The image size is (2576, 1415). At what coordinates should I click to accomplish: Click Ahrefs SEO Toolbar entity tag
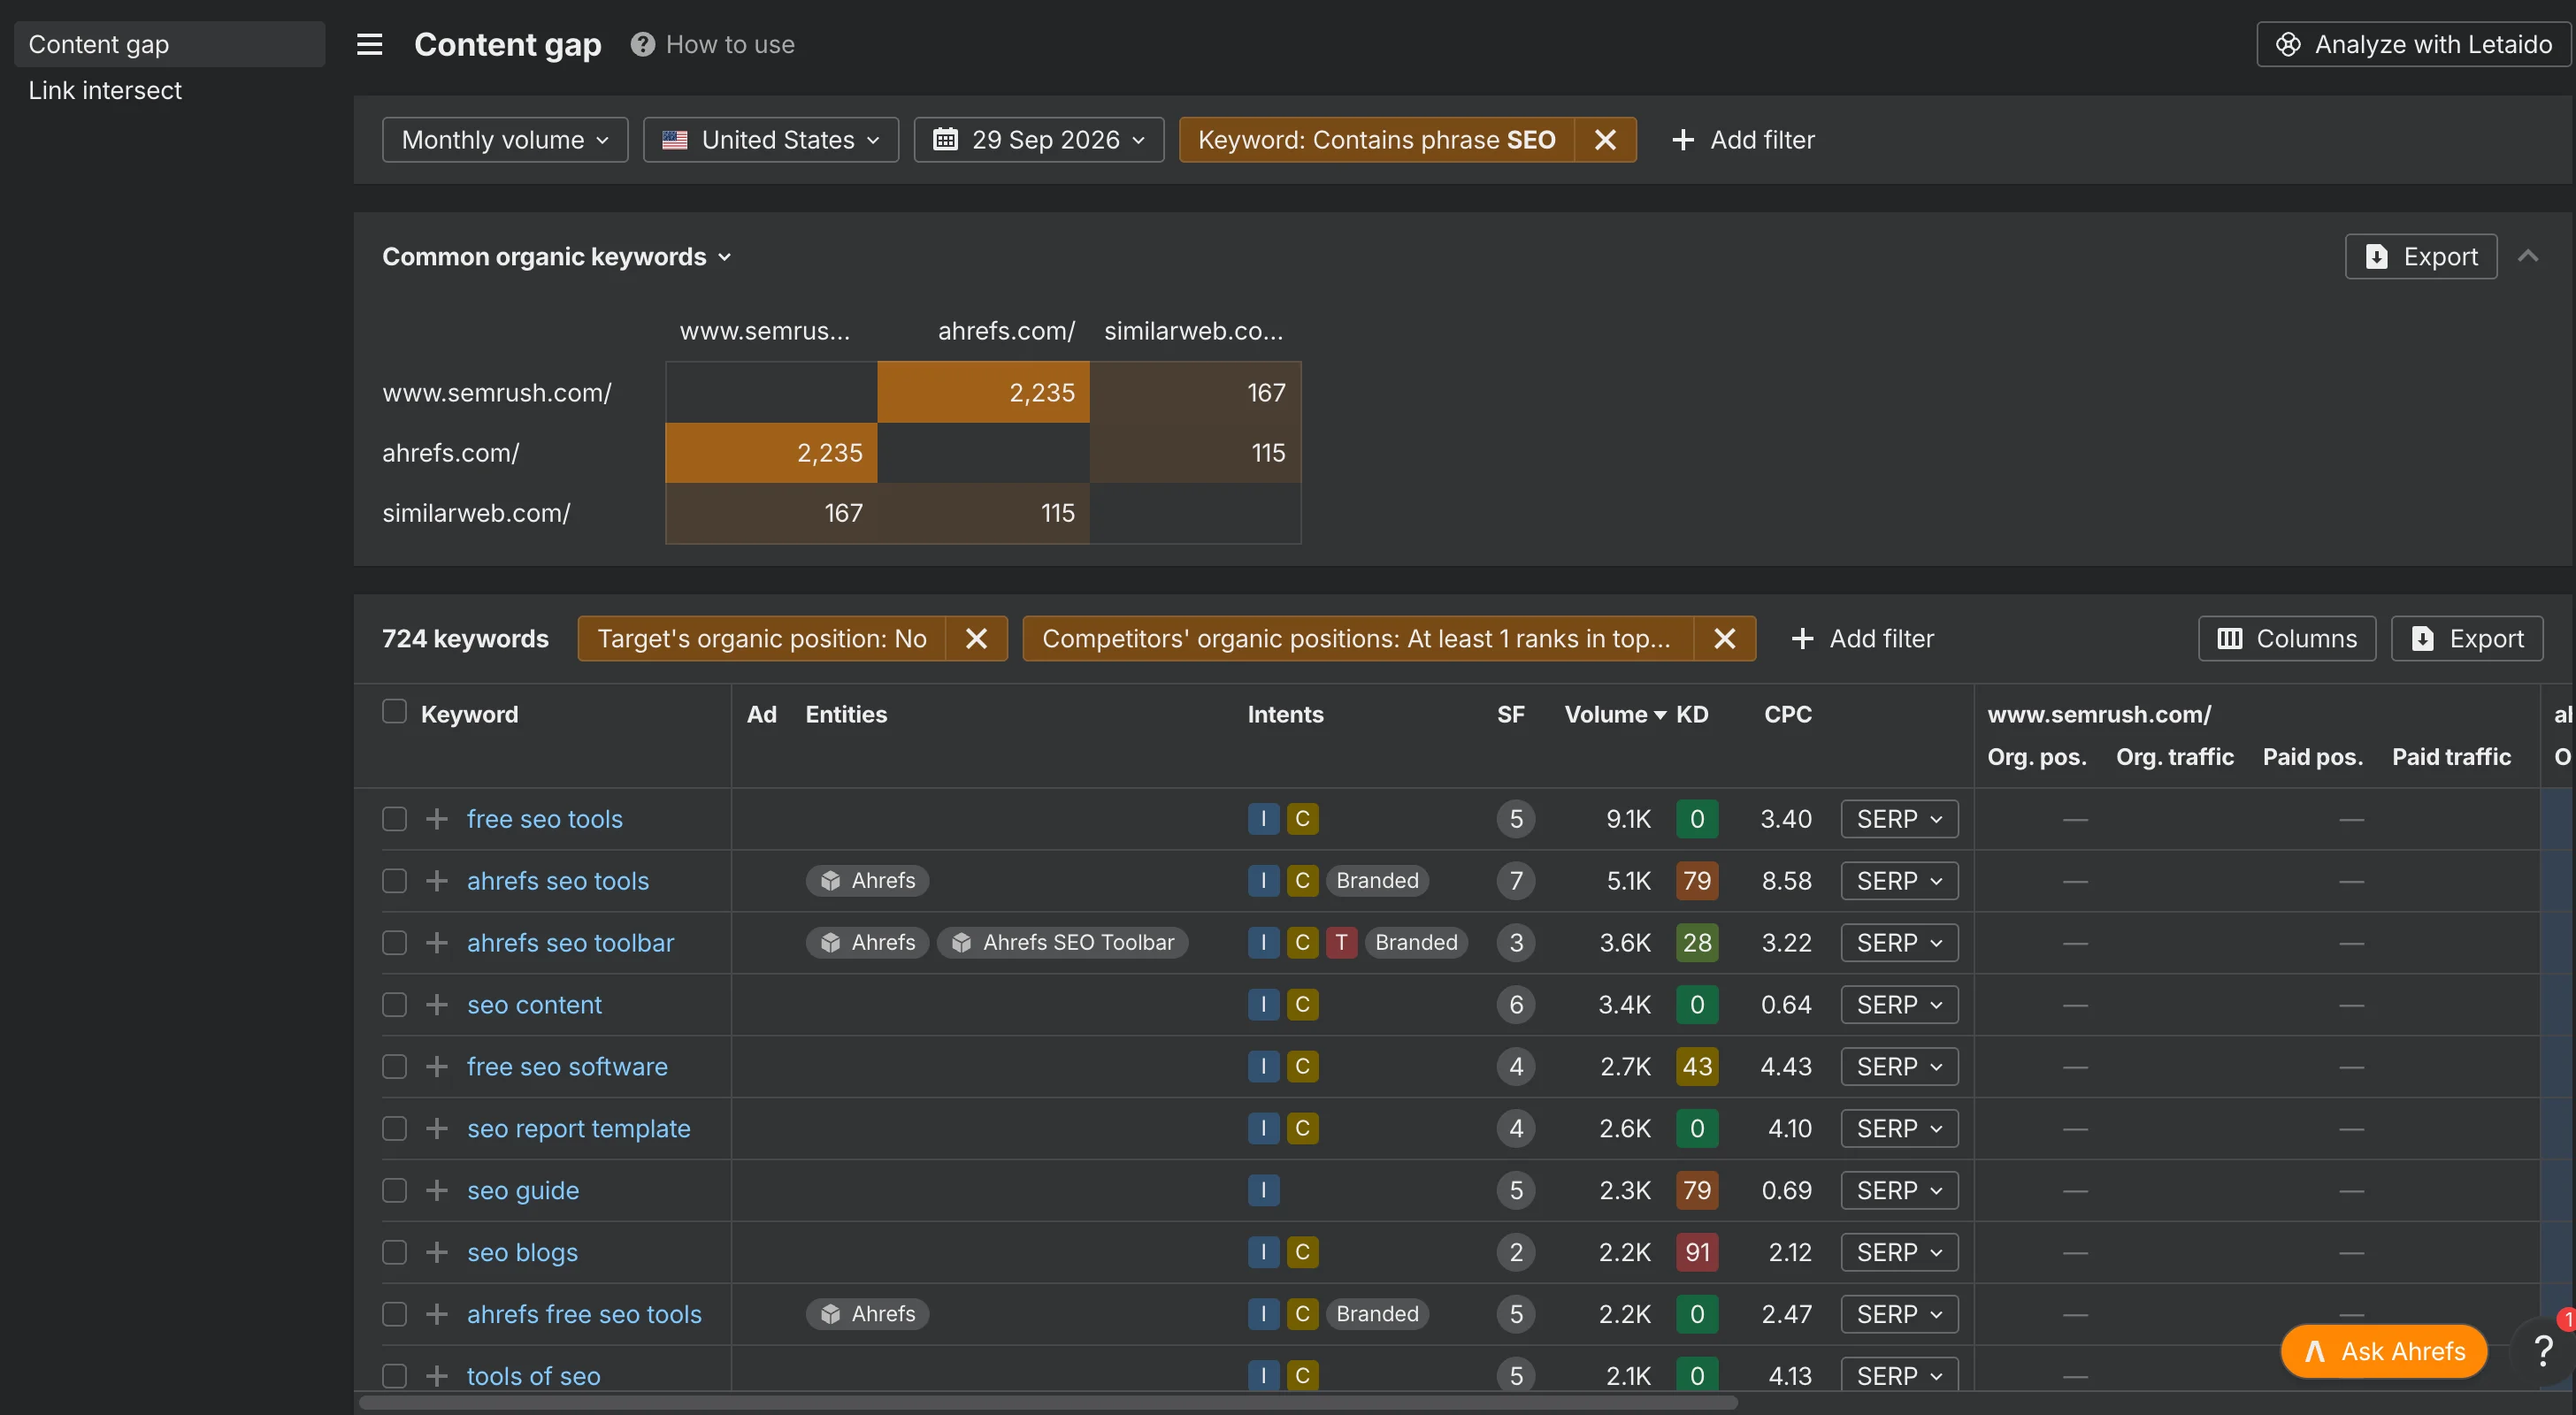[x=1062, y=942]
